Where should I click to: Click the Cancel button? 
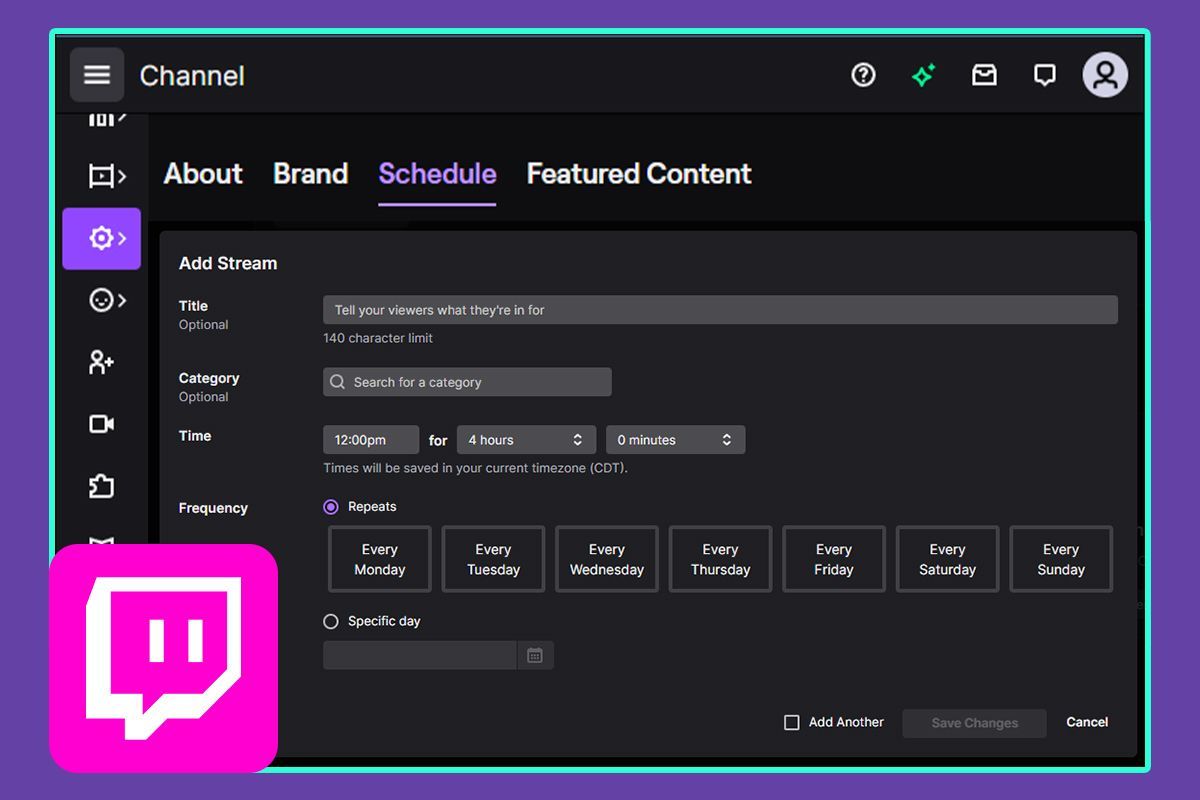point(1087,722)
